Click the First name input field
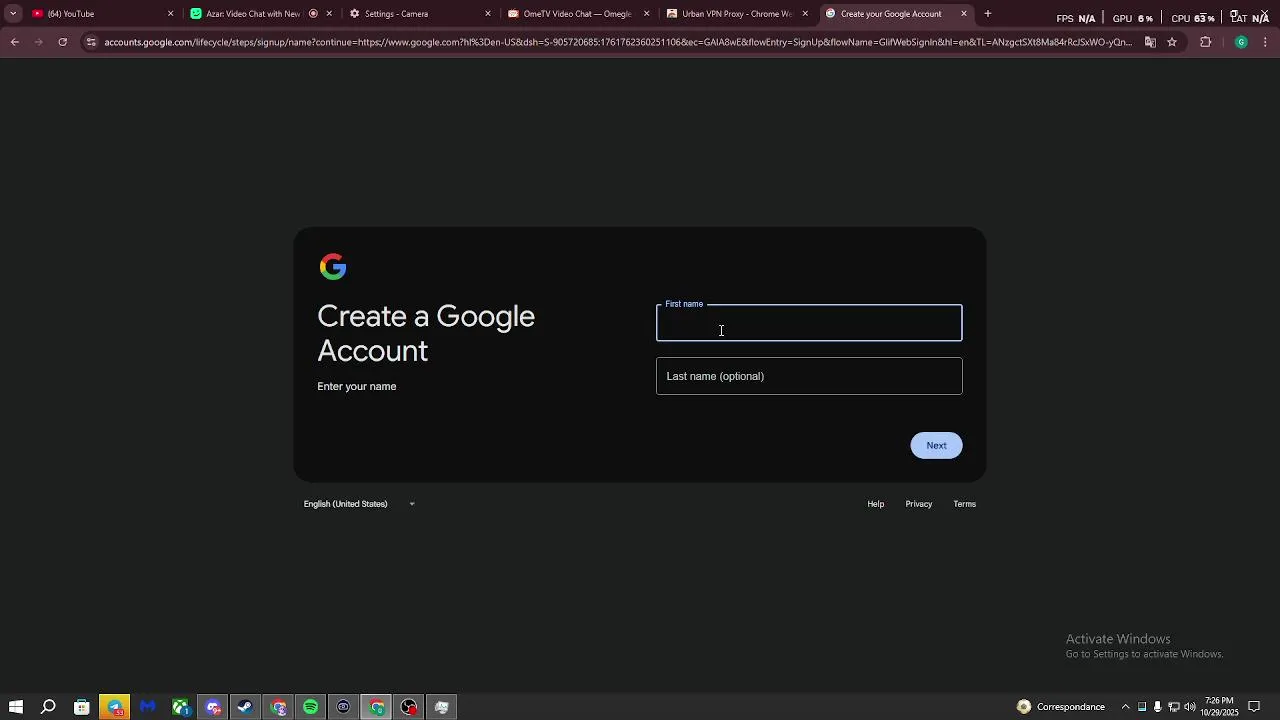The width and height of the screenshot is (1280, 720). (x=809, y=323)
